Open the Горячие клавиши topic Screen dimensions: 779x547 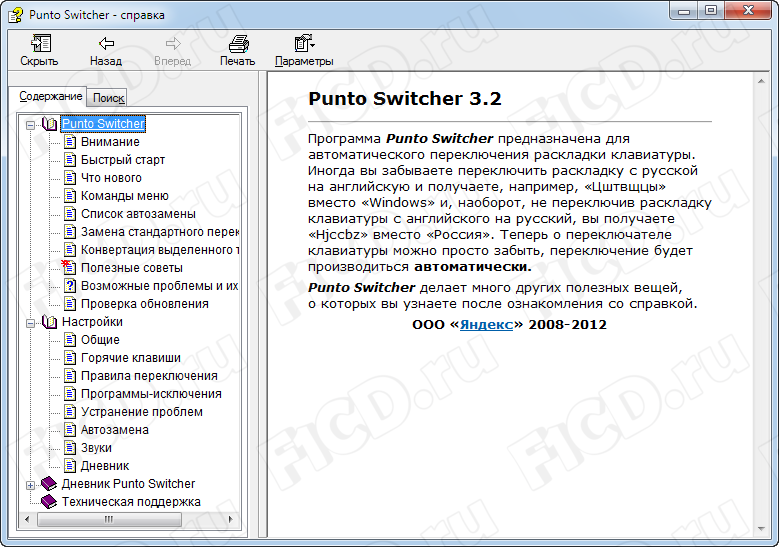click(131, 358)
